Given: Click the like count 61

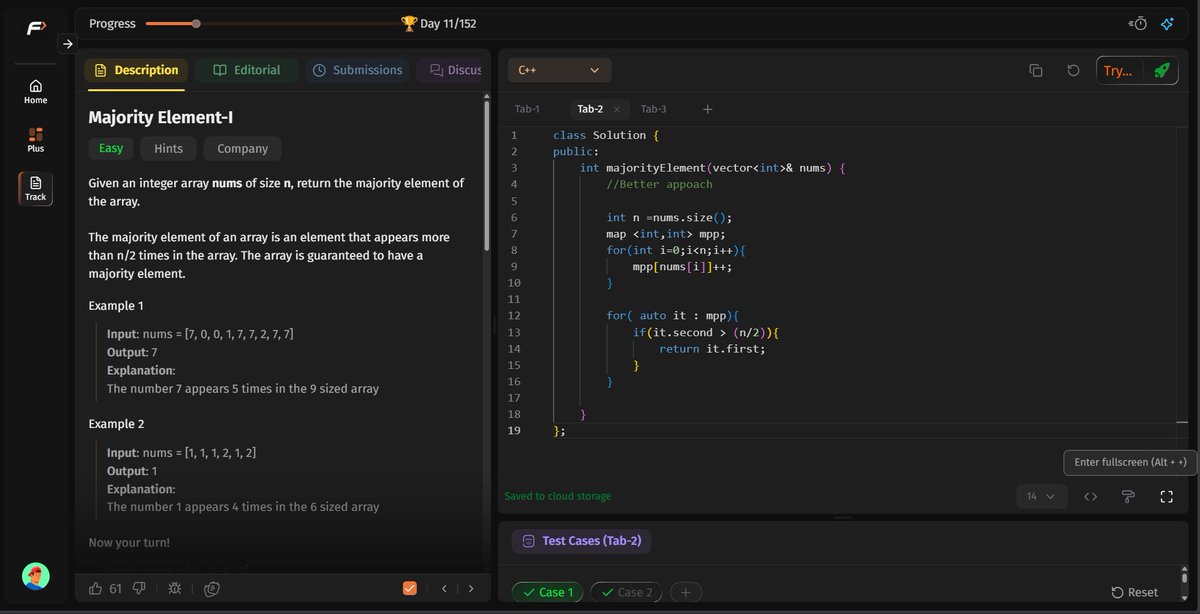Looking at the screenshot, I should click(115, 589).
